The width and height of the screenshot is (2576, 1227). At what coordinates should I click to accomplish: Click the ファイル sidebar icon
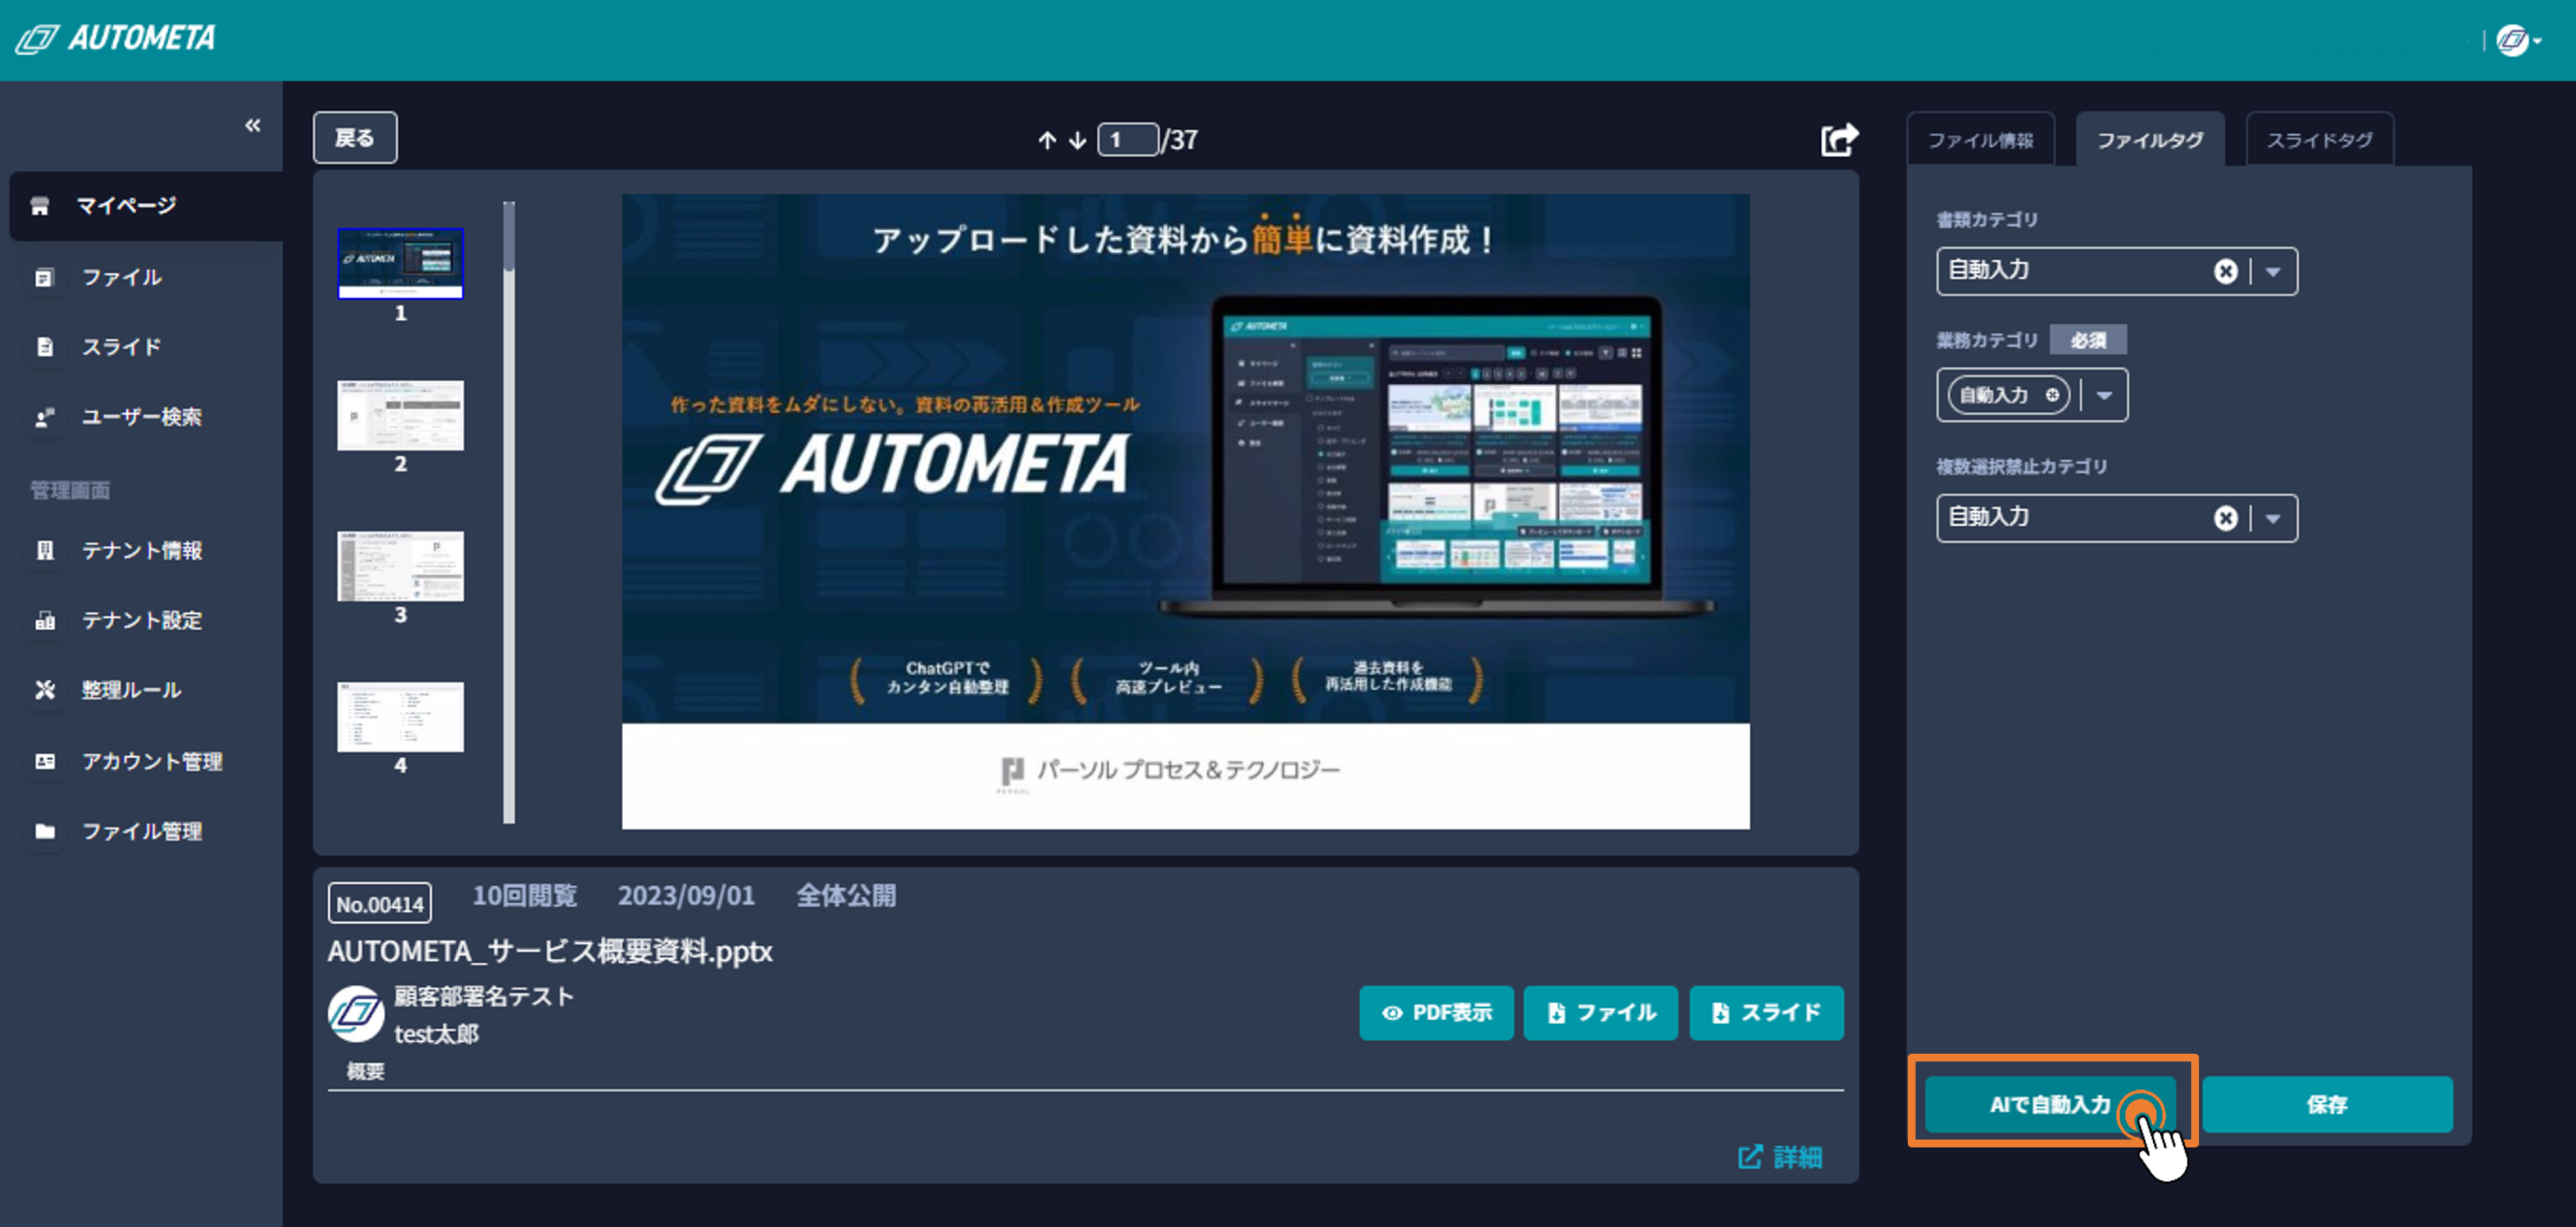(x=44, y=277)
